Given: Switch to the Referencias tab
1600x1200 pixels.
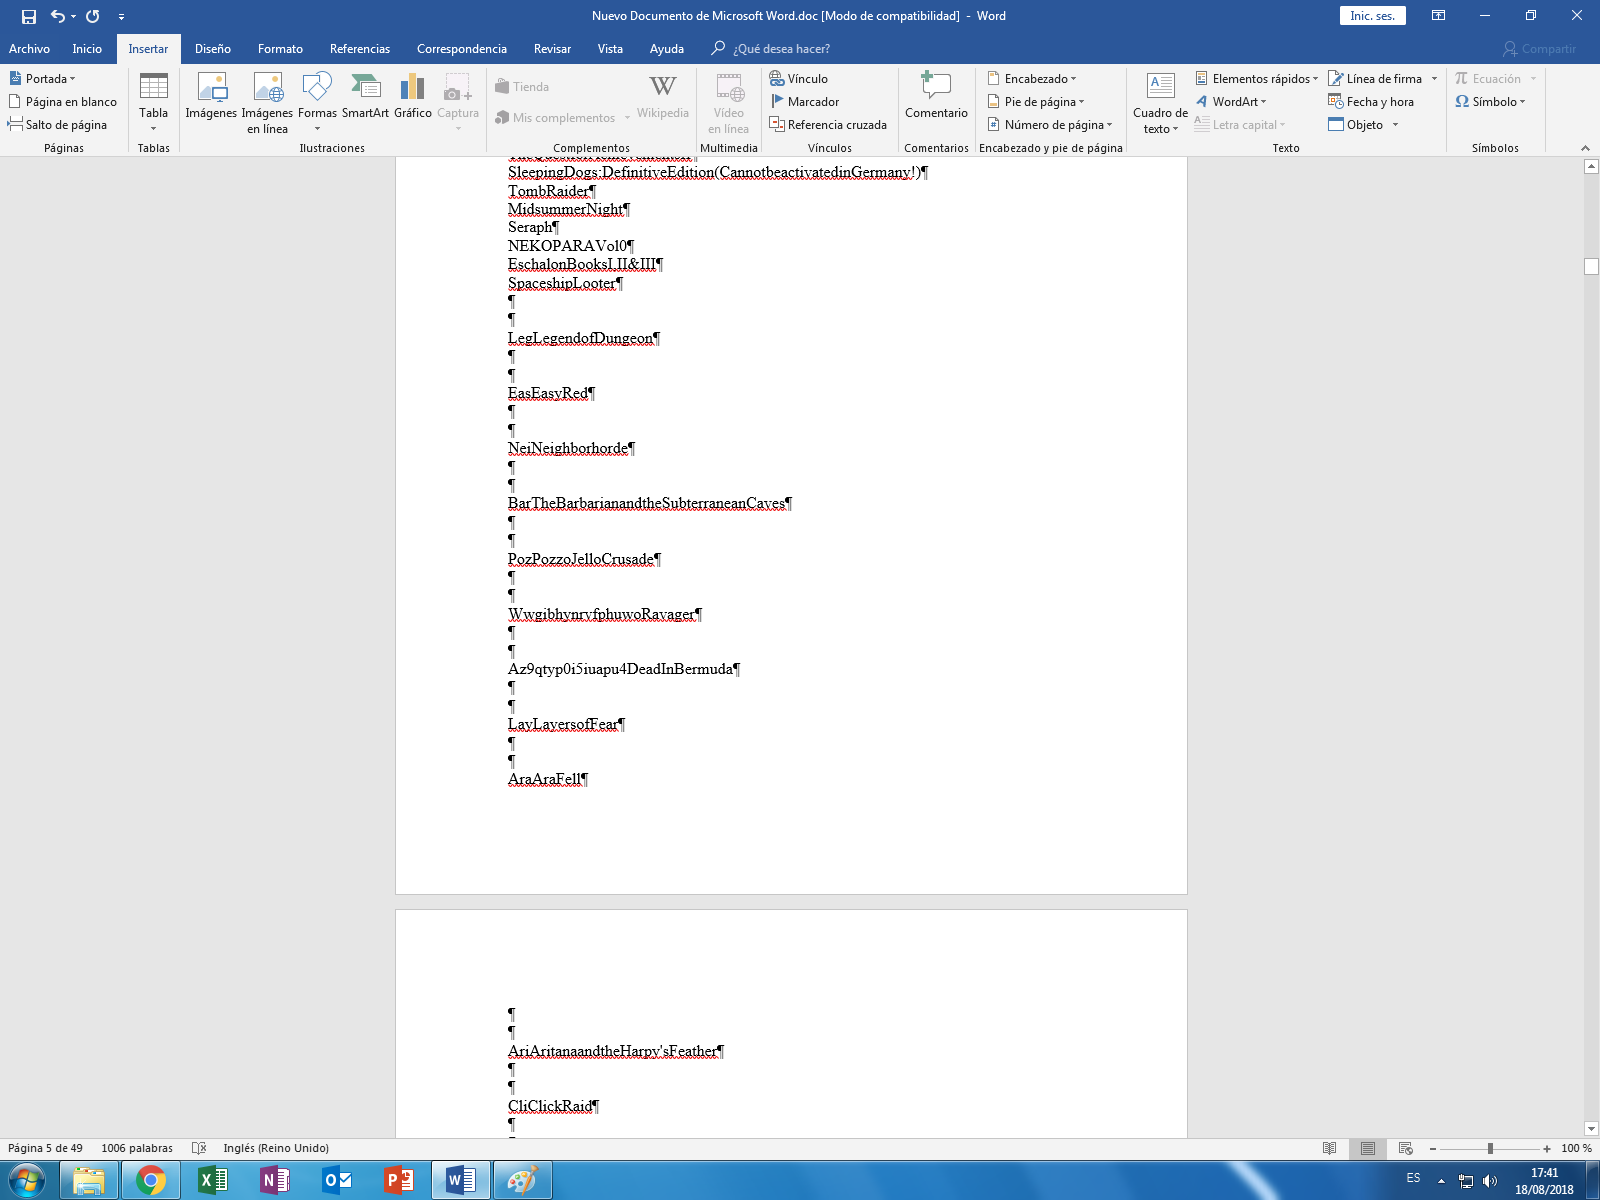Looking at the screenshot, I should tap(360, 49).
